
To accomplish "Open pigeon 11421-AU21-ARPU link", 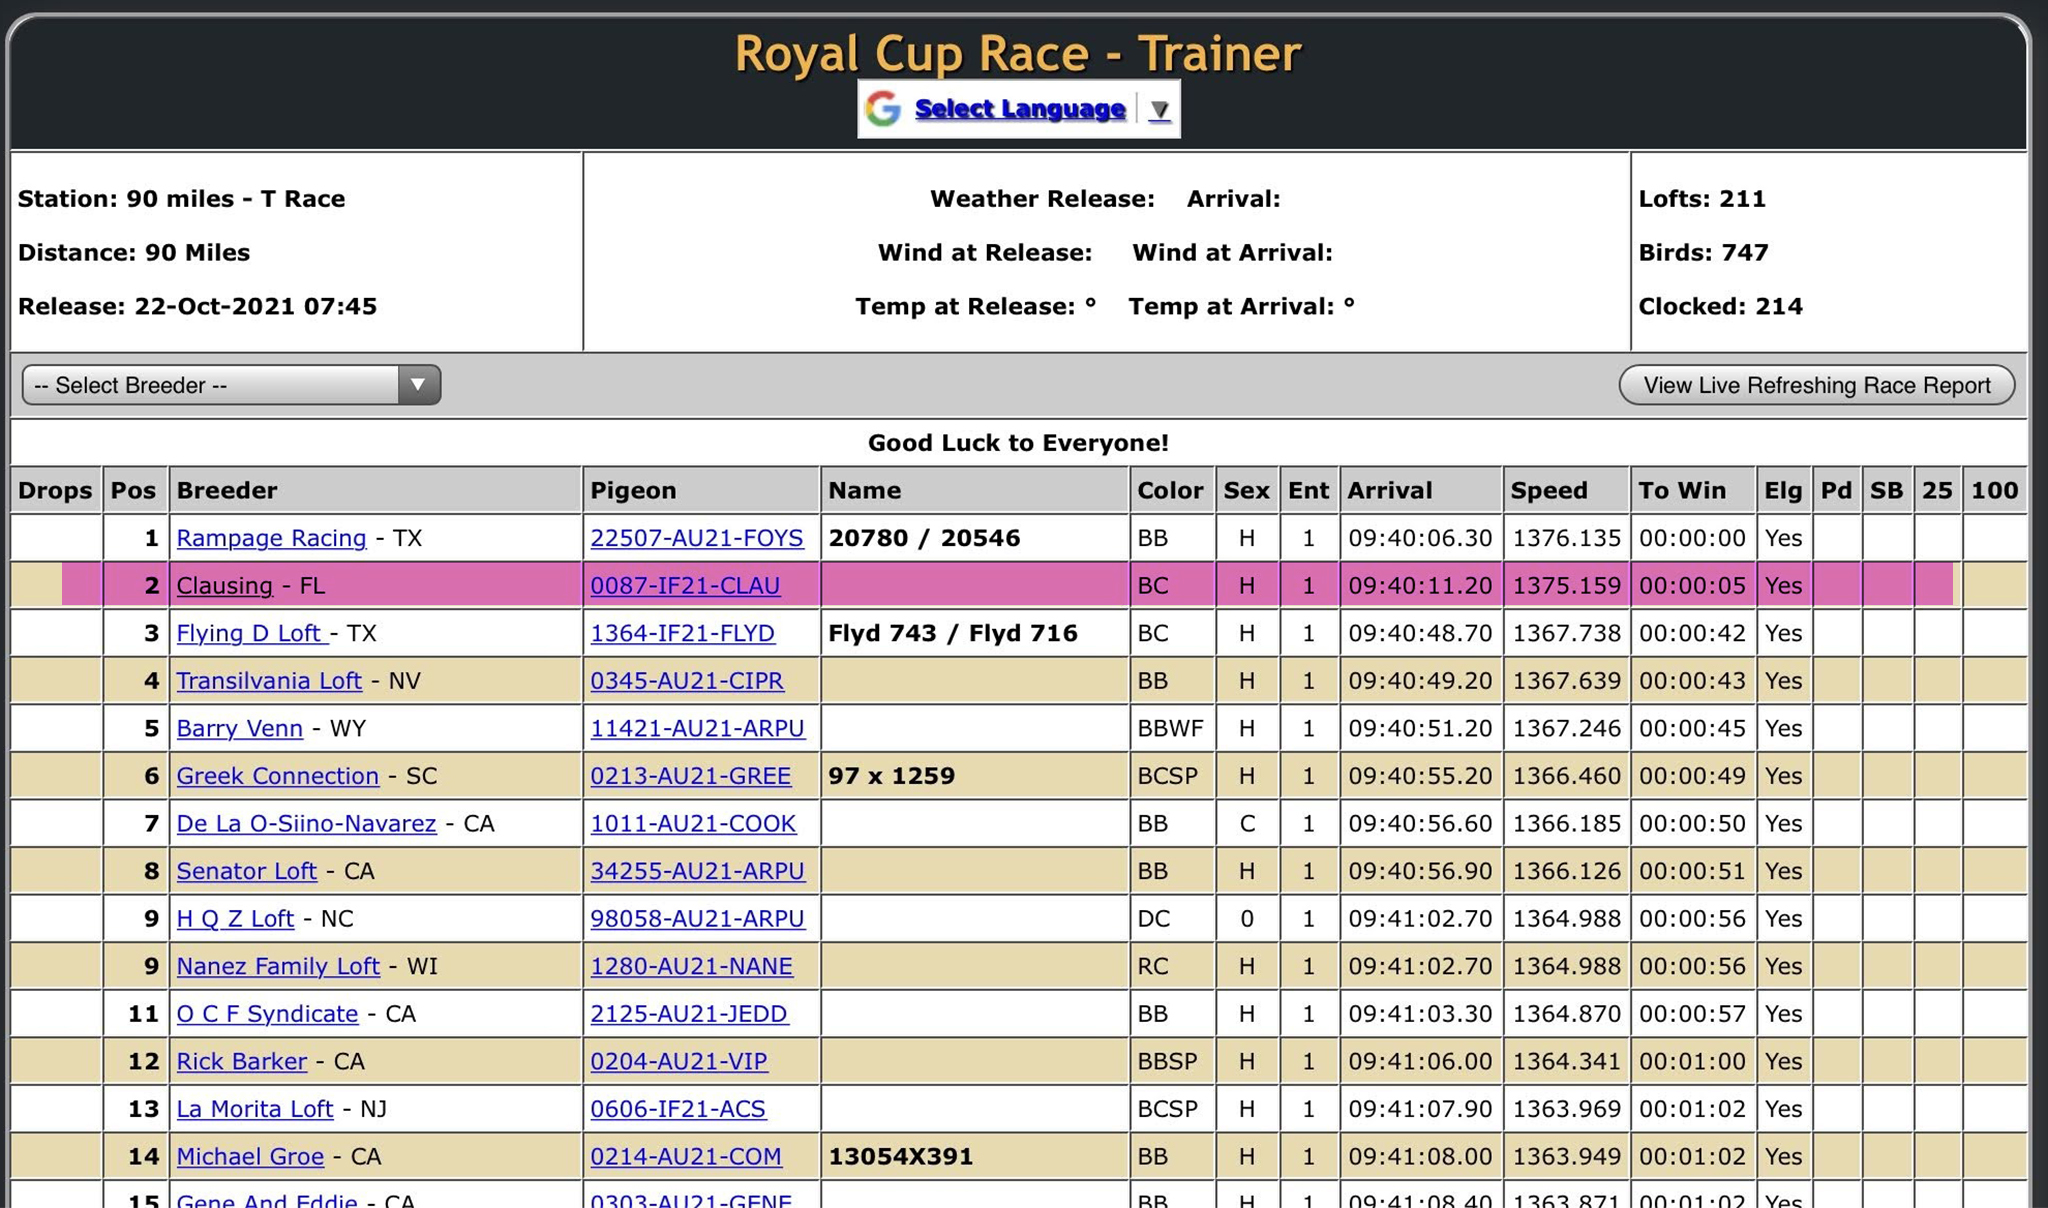I will coord(696,728).
